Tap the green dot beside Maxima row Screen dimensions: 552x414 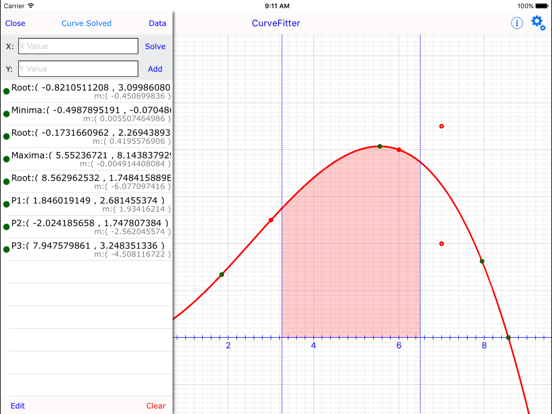click(6, 159)
